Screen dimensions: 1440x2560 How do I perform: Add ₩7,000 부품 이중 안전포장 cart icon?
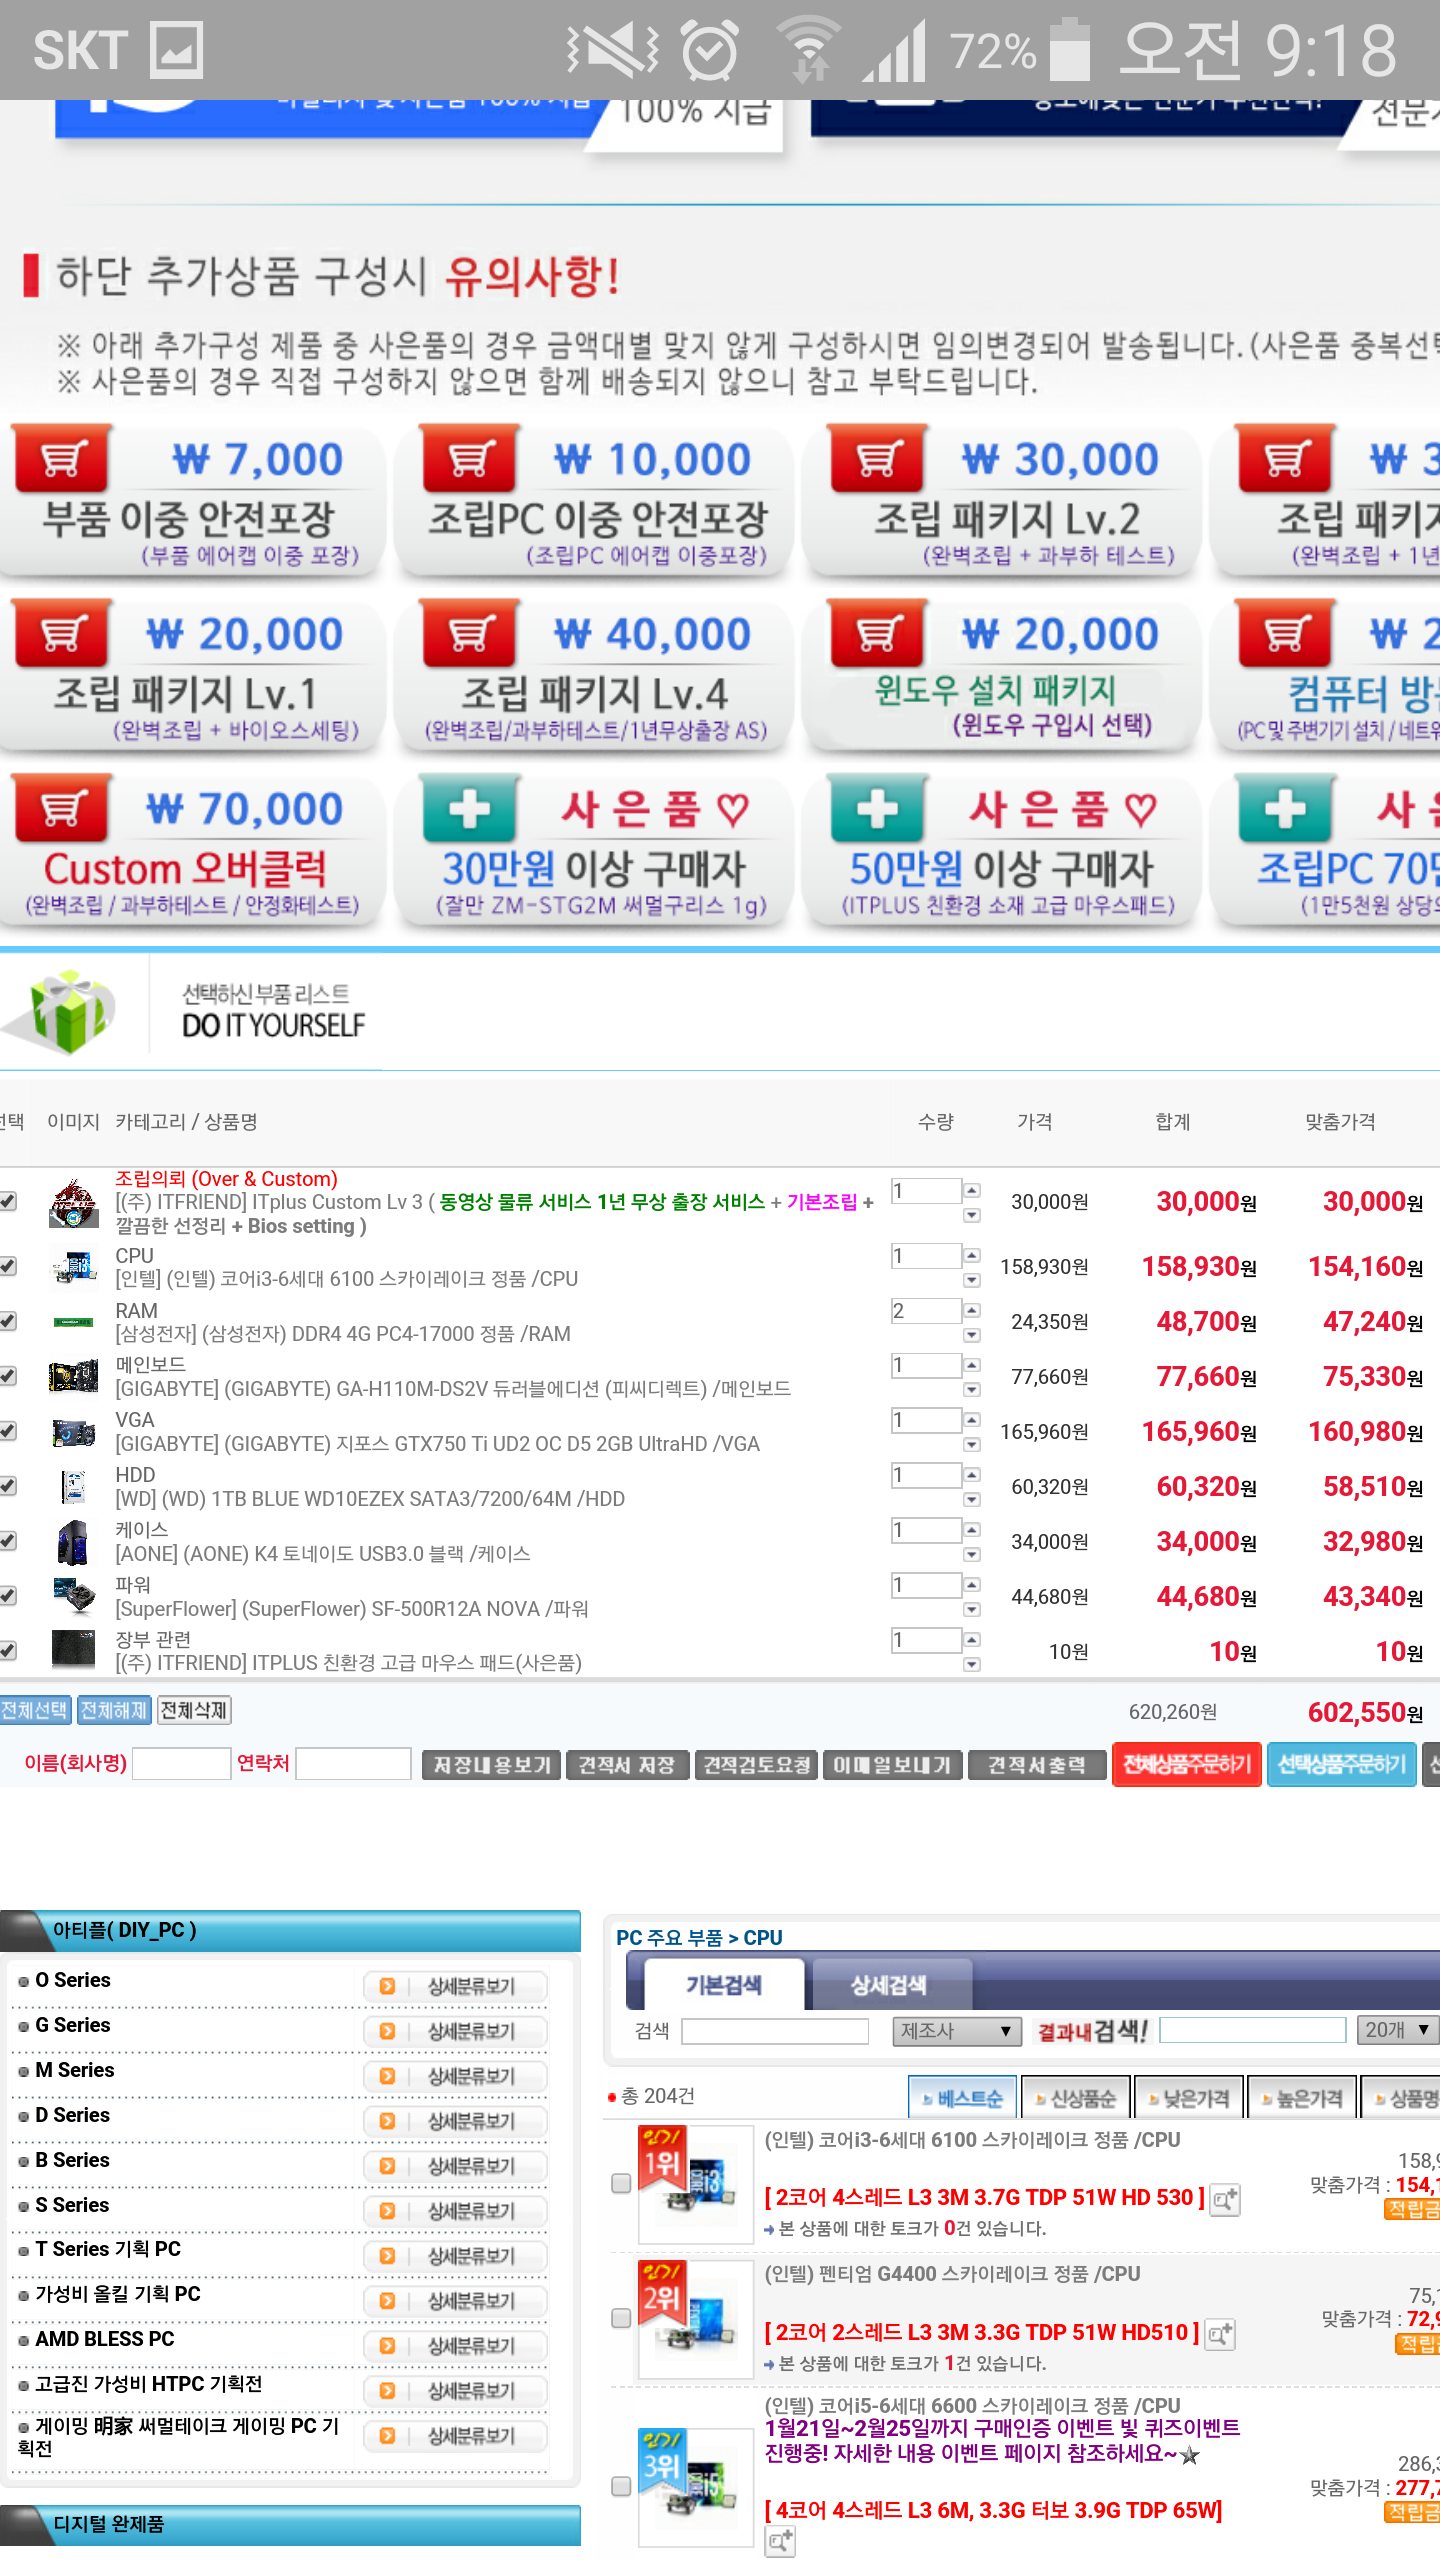pyautogui.click(x=61, y=459)
